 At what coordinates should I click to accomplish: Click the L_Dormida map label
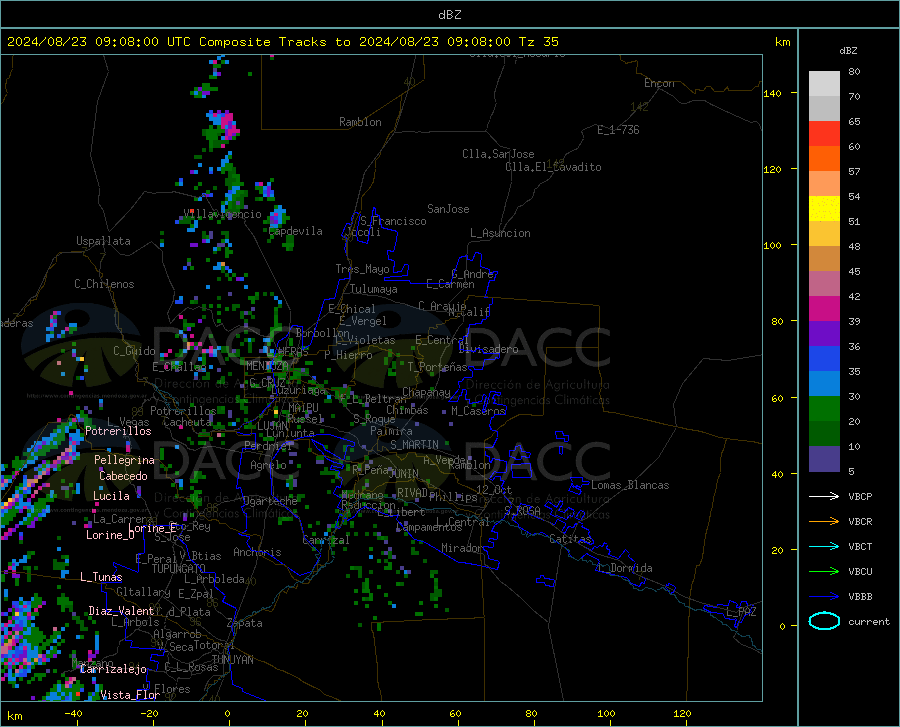[x=624, y=568]
